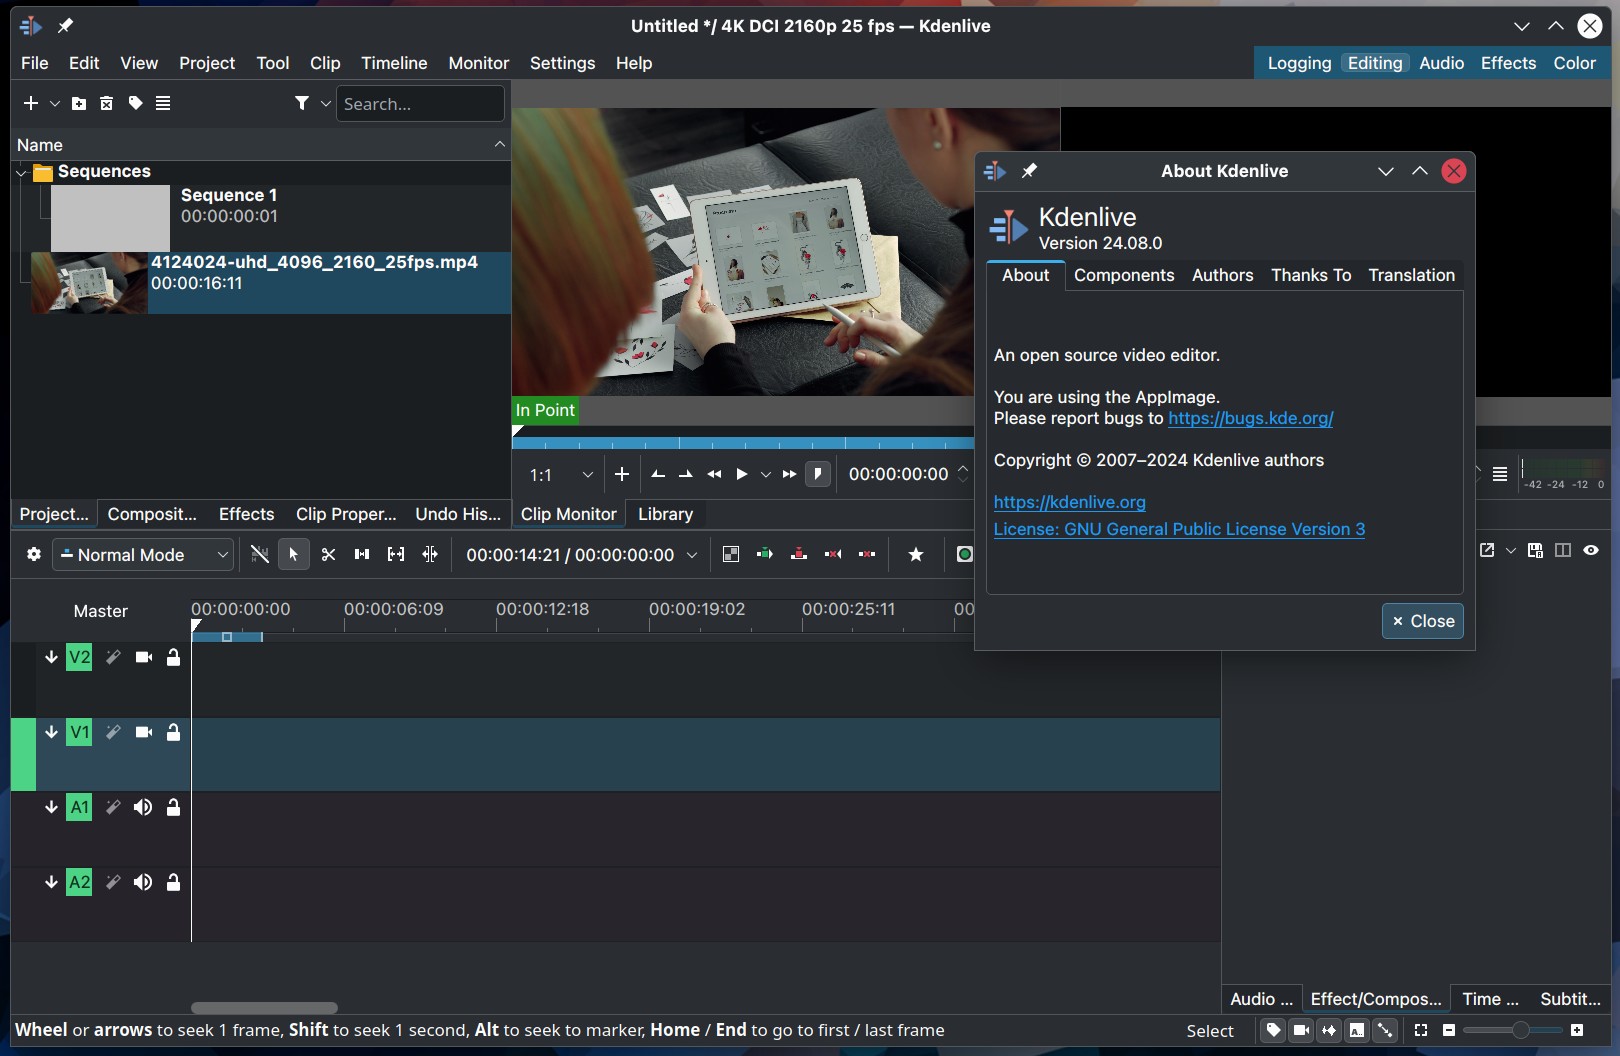Click rewind button in clip monitor
Screen dimensions: 1620x1056
click(x=714, y=474)
